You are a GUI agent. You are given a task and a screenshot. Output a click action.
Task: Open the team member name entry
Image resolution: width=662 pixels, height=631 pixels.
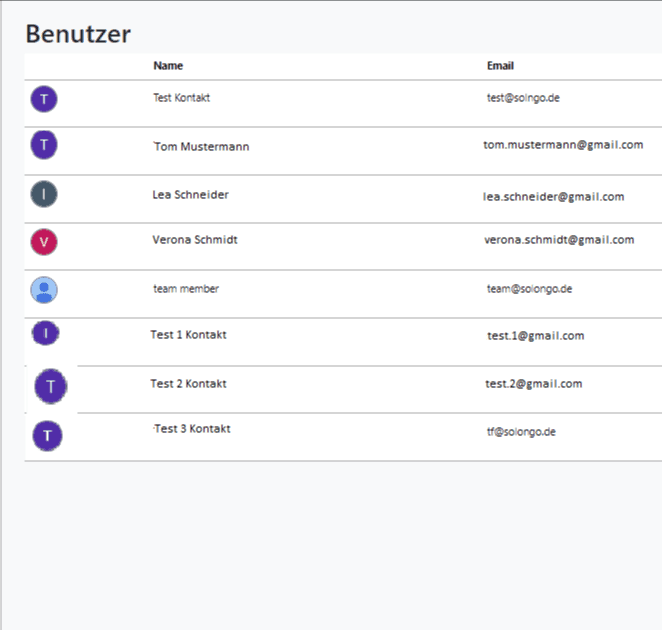186,289
